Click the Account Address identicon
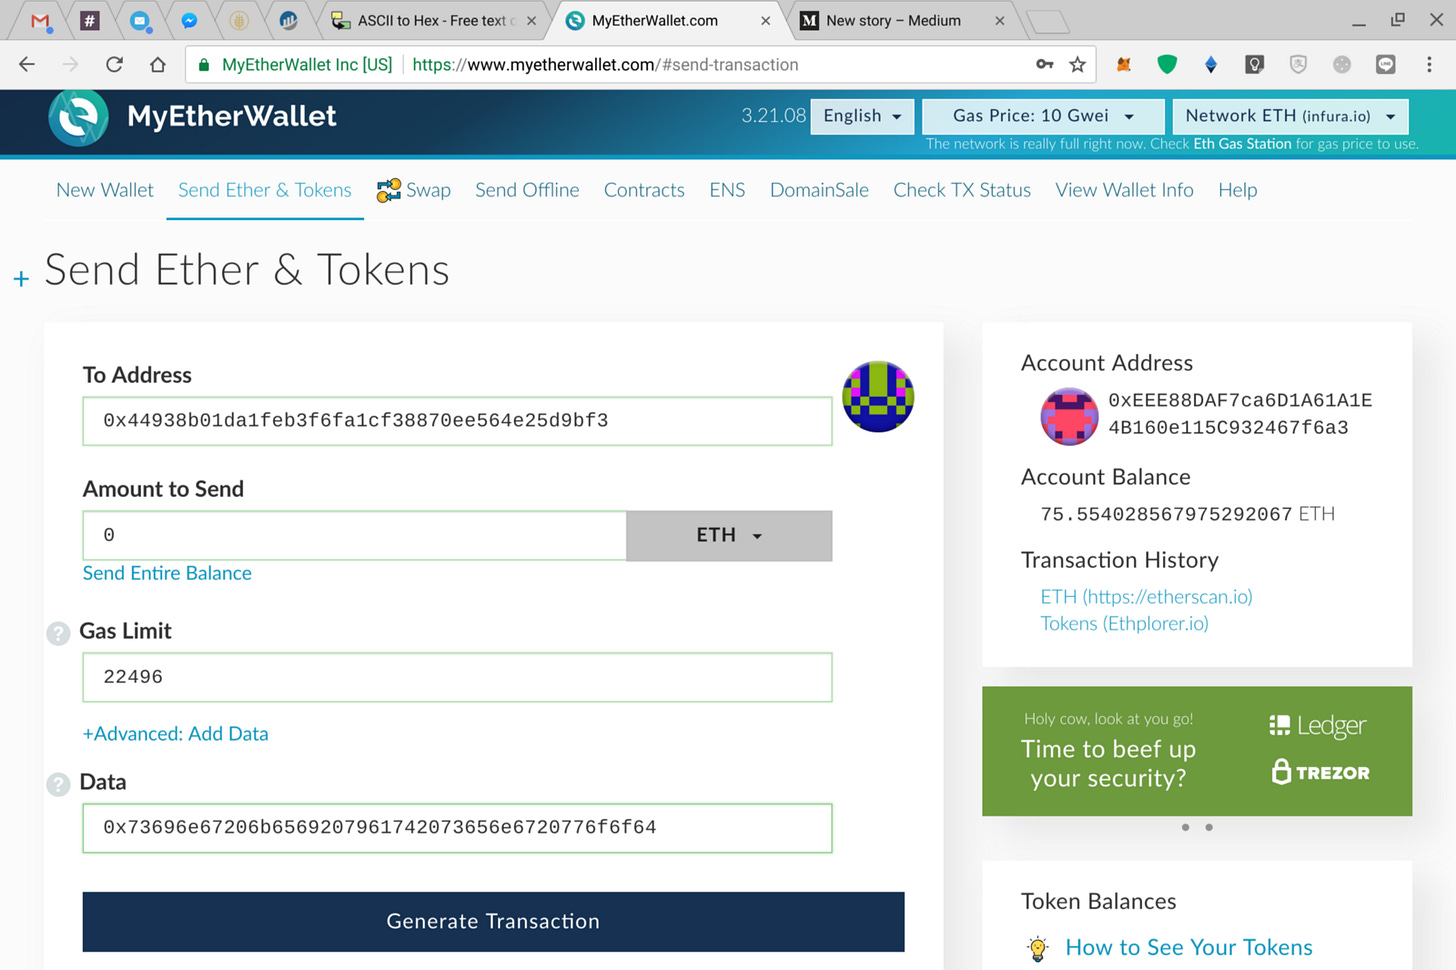Screen dimensions: 1456x970 (x=1069, y=415)
